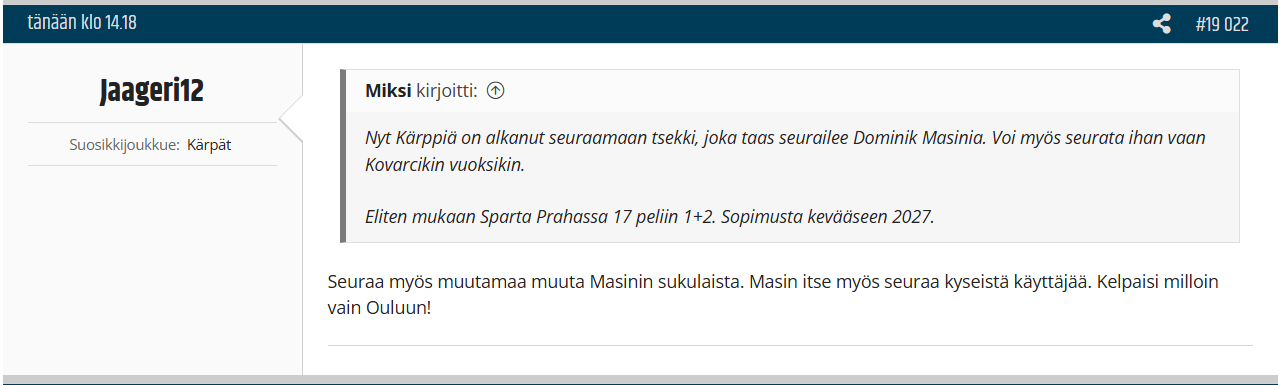
Task: Click the reply line ending vain Ouluun!
Action: point(380,308)
